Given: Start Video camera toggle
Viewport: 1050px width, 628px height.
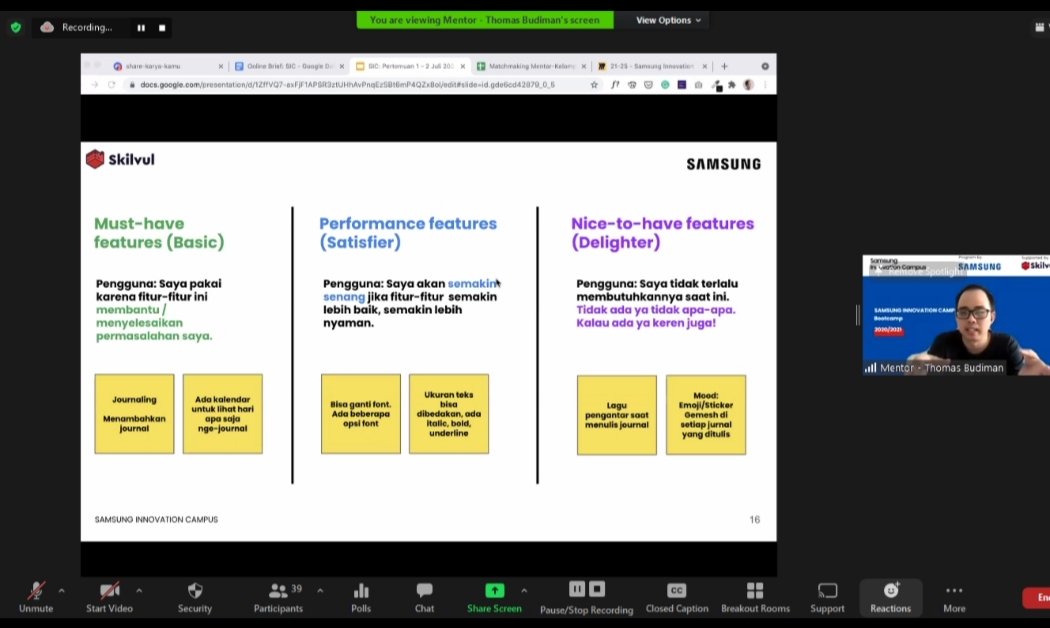Looking at the screenshot, I should [110, 591].
